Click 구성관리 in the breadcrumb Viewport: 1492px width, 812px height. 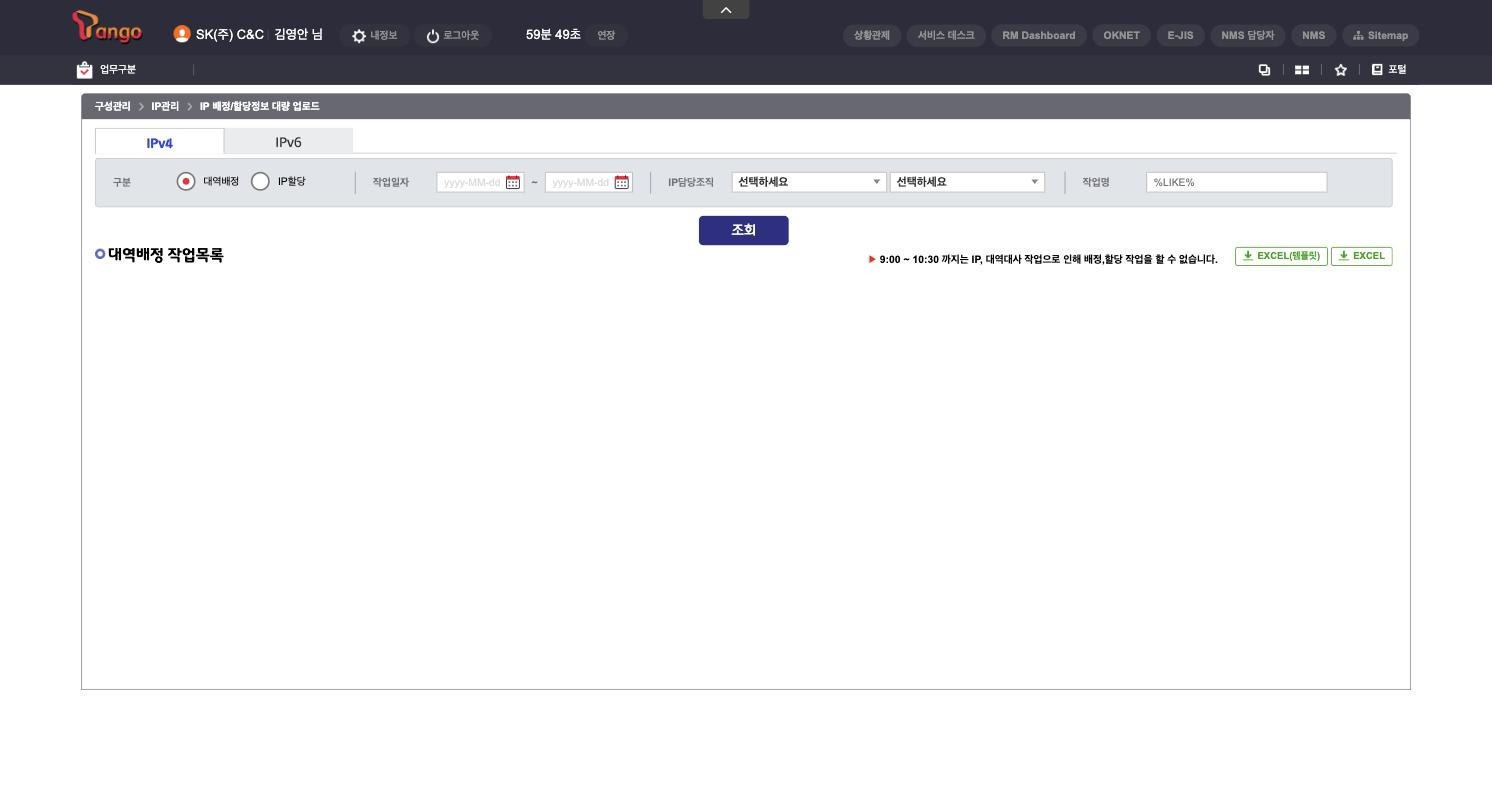[113, 107]
